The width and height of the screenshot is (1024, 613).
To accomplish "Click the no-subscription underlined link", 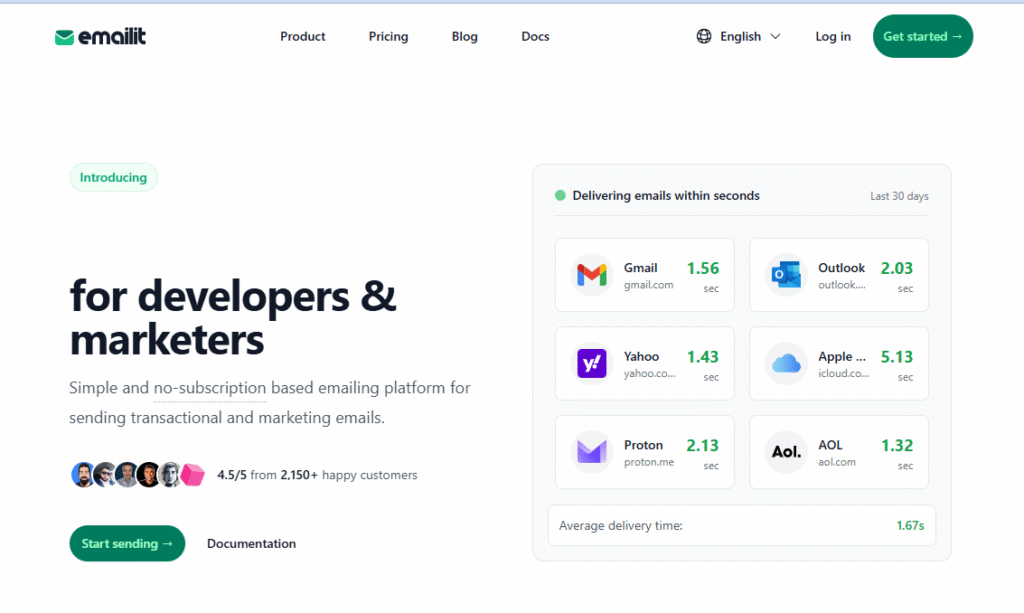I will pos(210,387).
